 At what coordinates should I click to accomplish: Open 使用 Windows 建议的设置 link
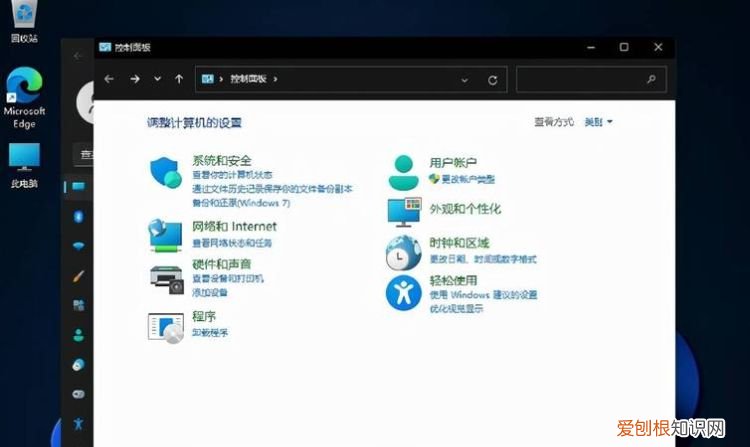click(483, 294)
